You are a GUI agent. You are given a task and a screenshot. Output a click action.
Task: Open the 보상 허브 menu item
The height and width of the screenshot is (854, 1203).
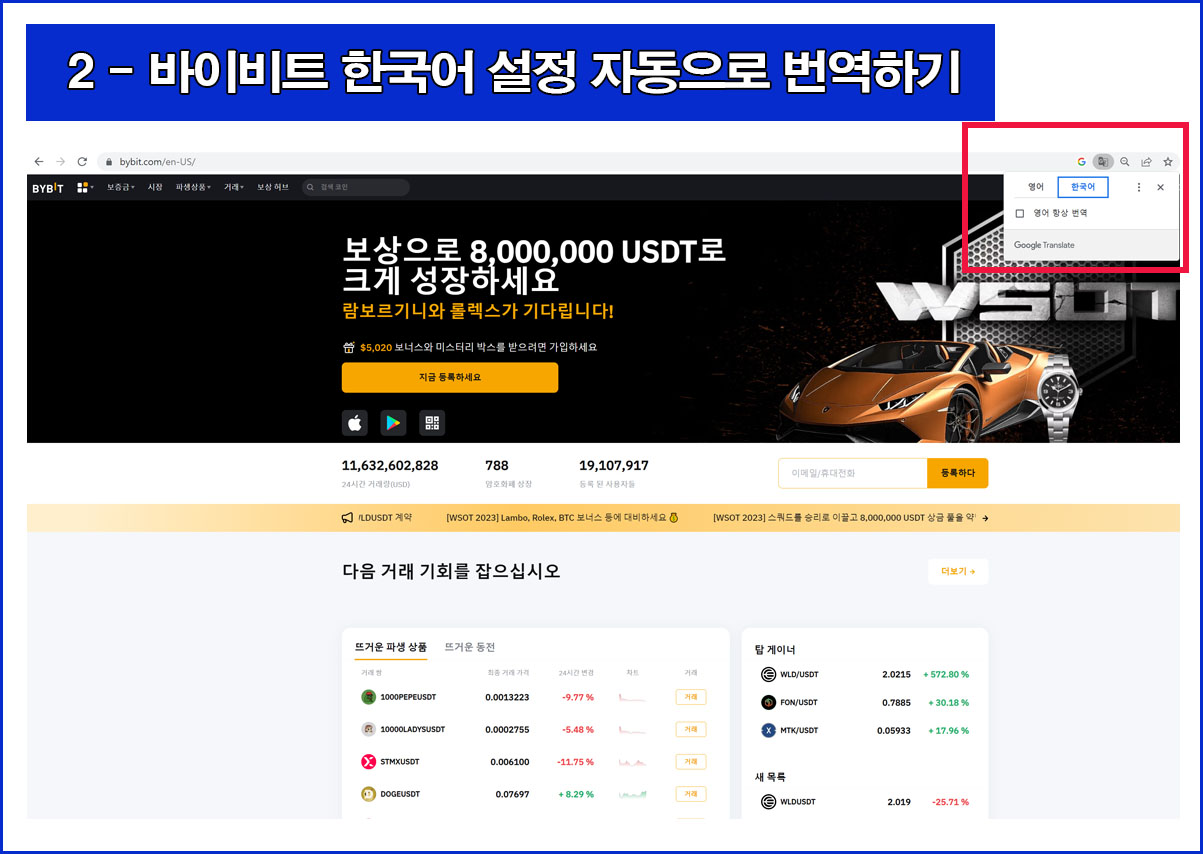coord(272,187)
